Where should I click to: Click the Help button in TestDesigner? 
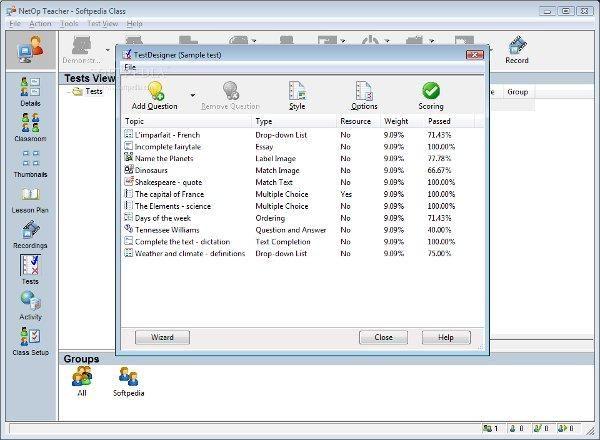click(446, 337)
